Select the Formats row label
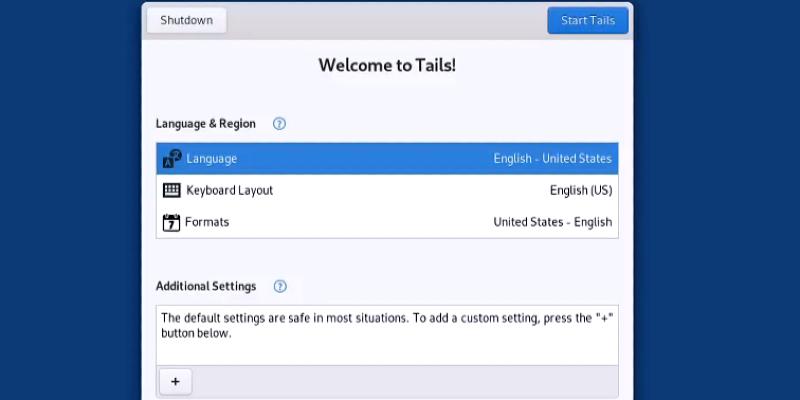Viewport: 800px width, 400px height. pyautogui.click(x=207, y=222)
